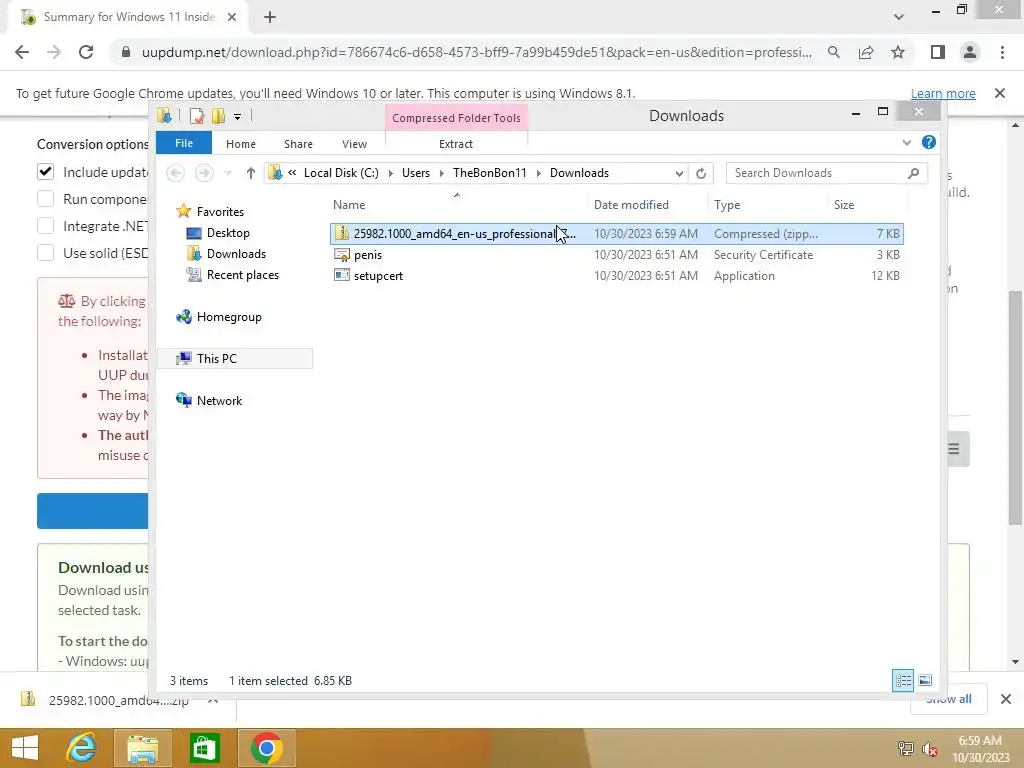Select the security certificate file icon

pyautogui.click(x=342, y=255)
